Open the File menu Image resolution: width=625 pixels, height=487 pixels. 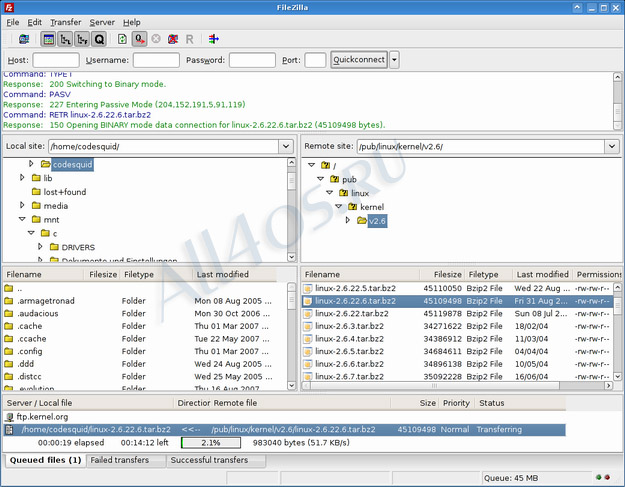12,22
